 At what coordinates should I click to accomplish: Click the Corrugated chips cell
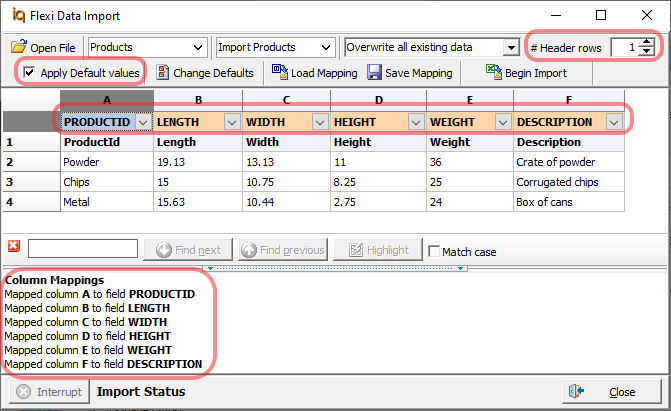[x=569, y=182]
